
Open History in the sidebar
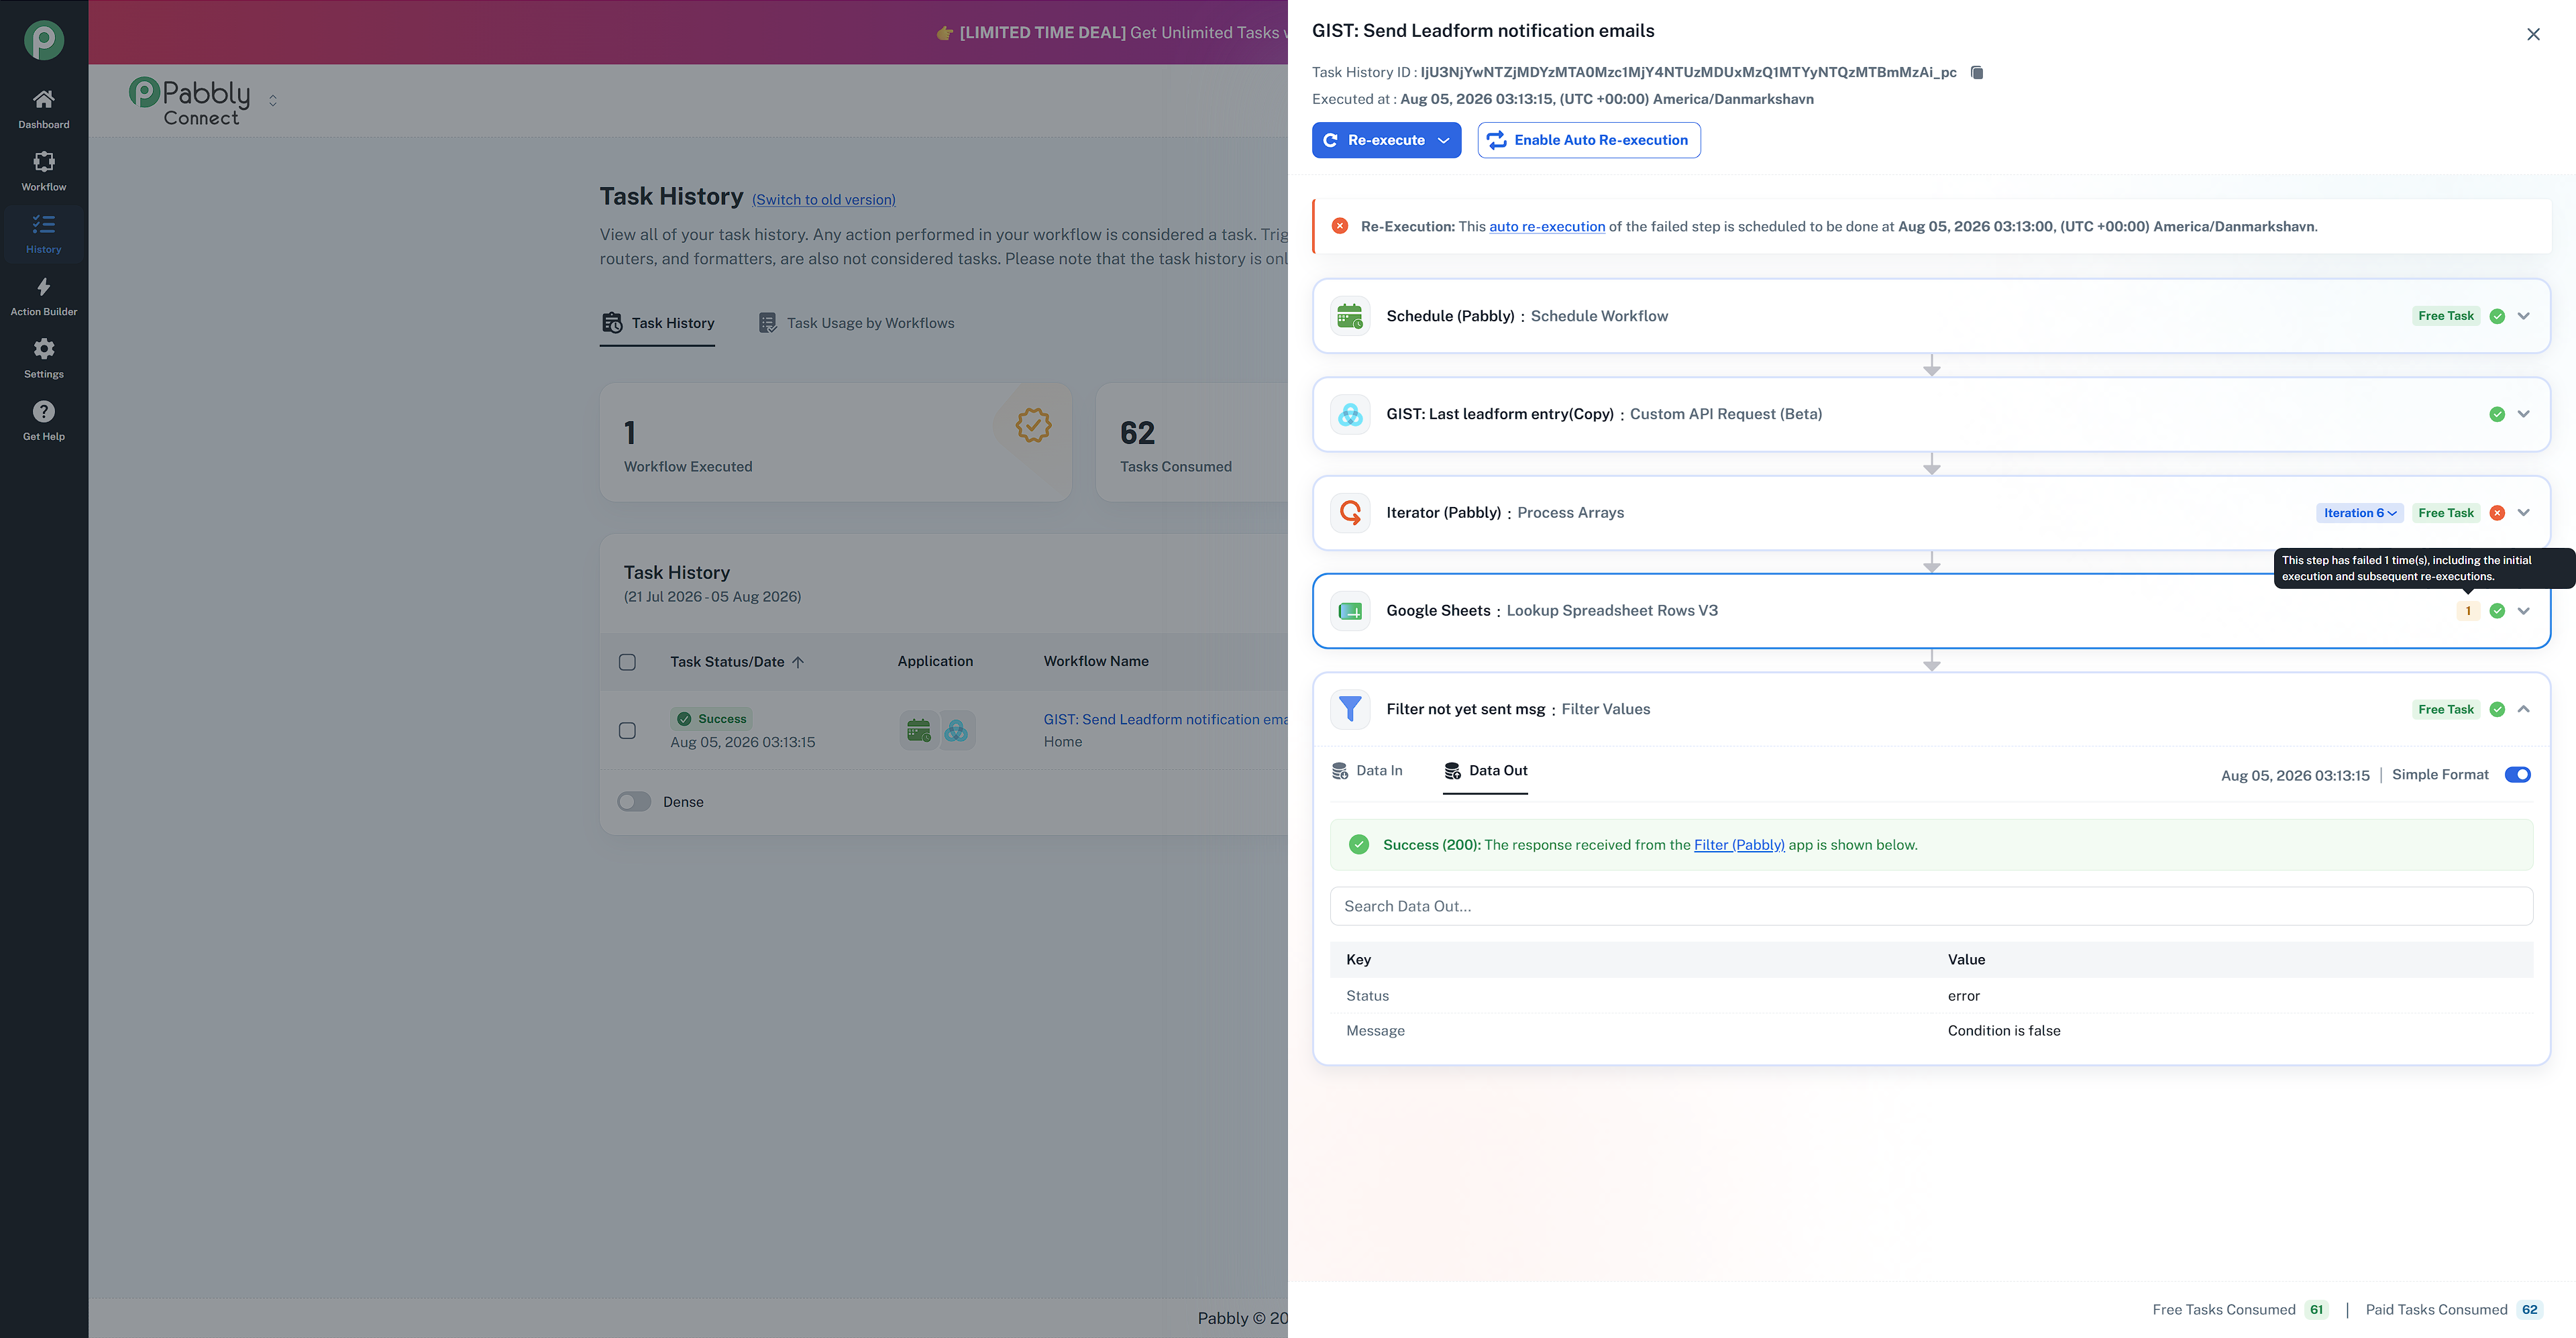(x=44, y=234)
